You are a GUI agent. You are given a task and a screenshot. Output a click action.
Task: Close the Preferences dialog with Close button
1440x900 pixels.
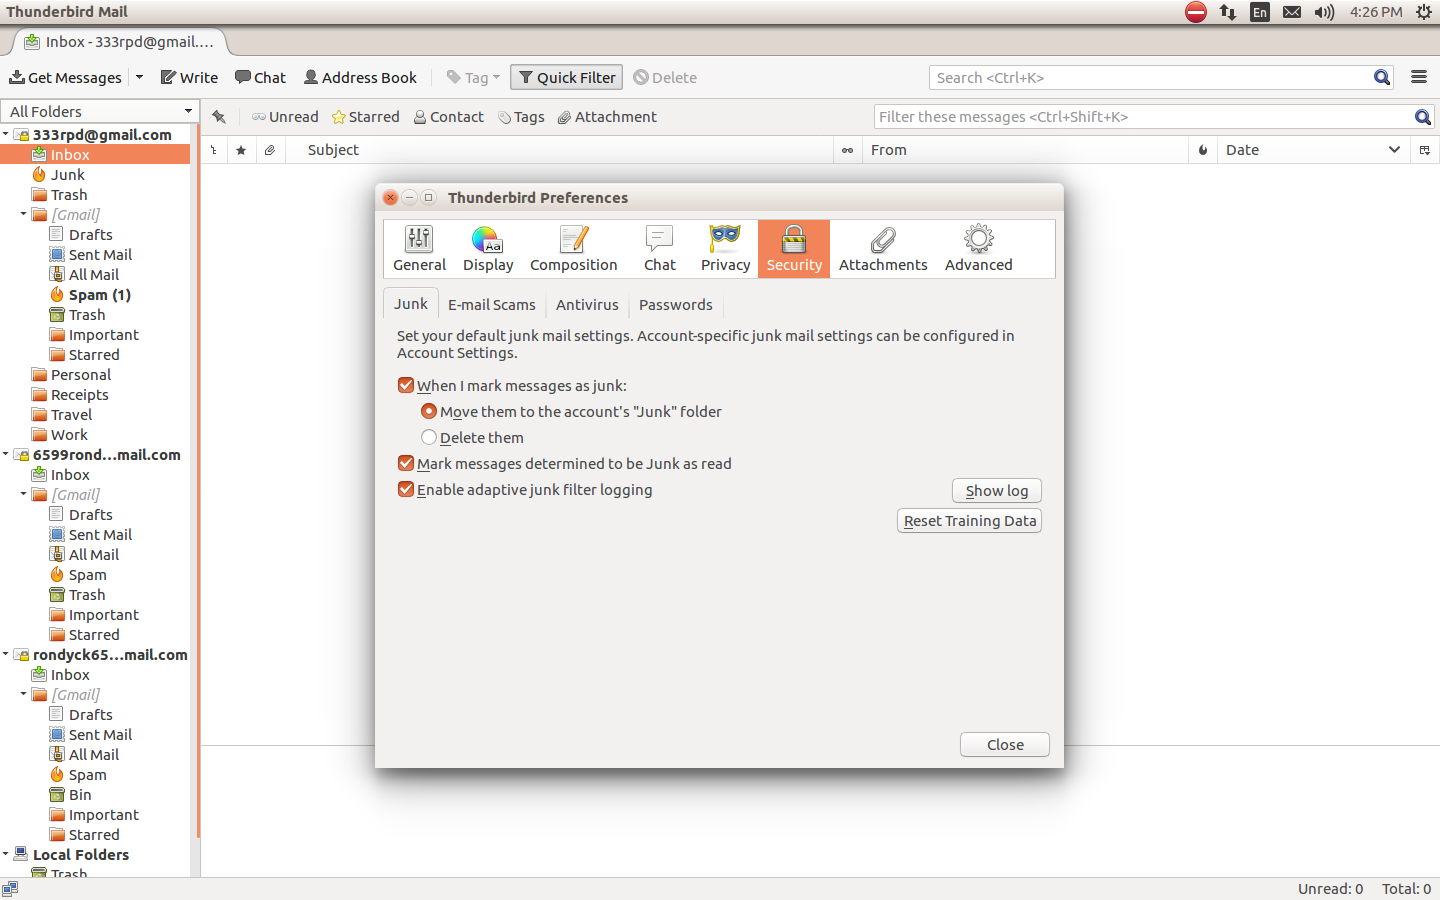(1005, 745)
